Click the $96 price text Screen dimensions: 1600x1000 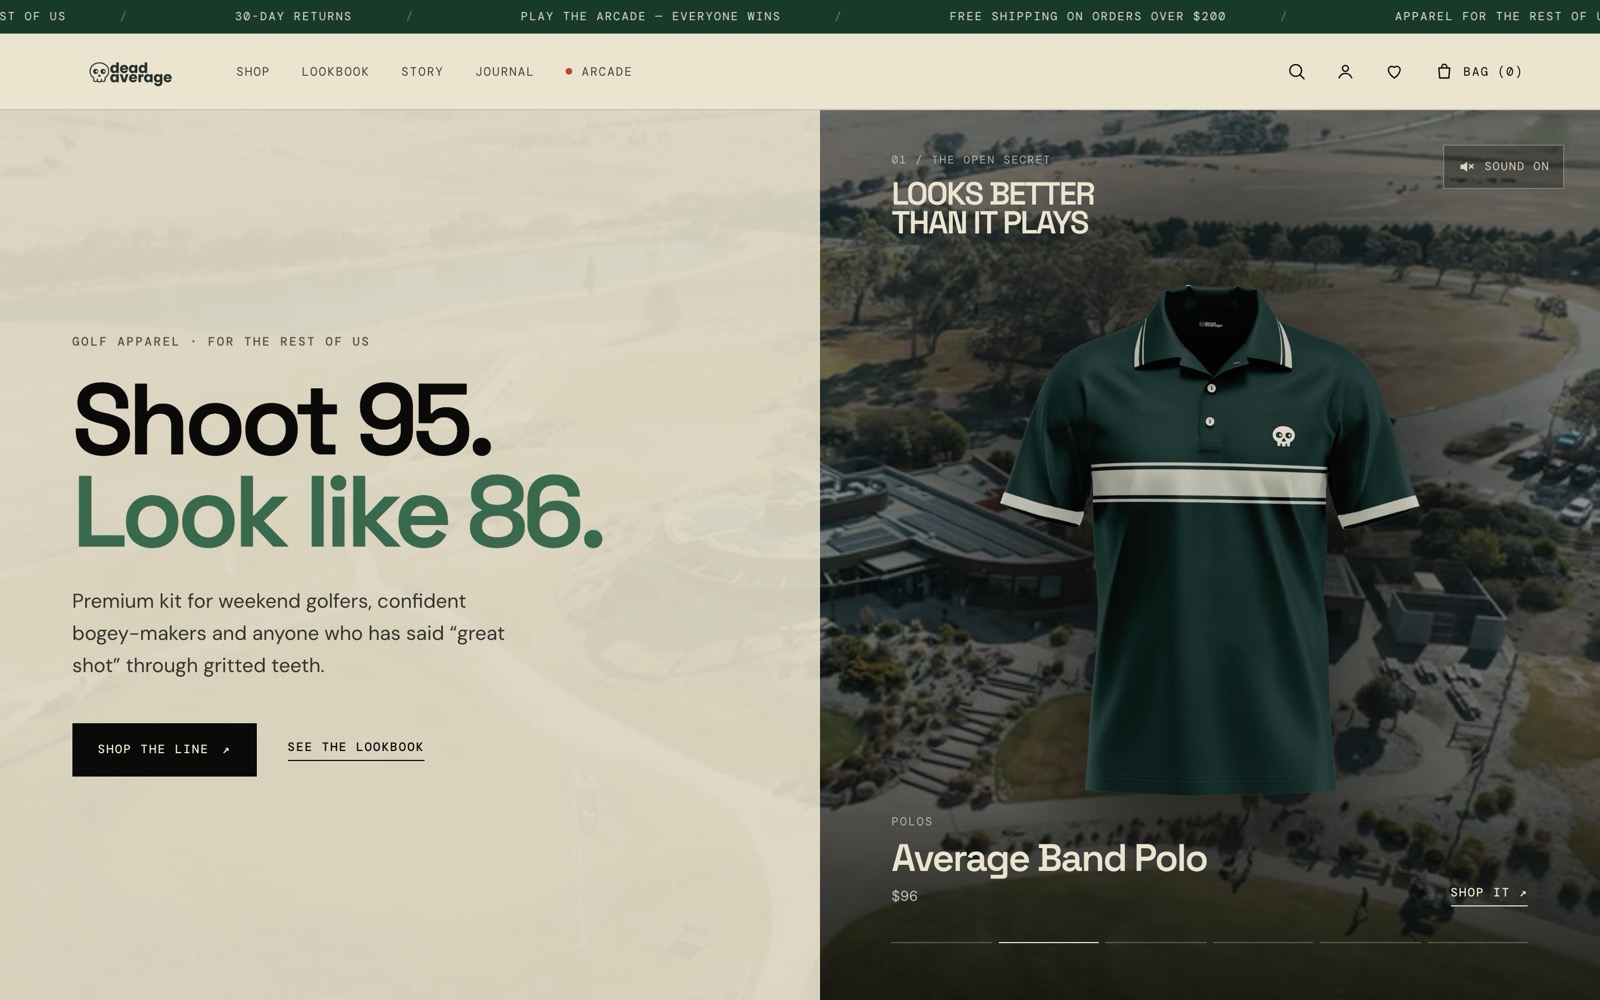(904, 897)
